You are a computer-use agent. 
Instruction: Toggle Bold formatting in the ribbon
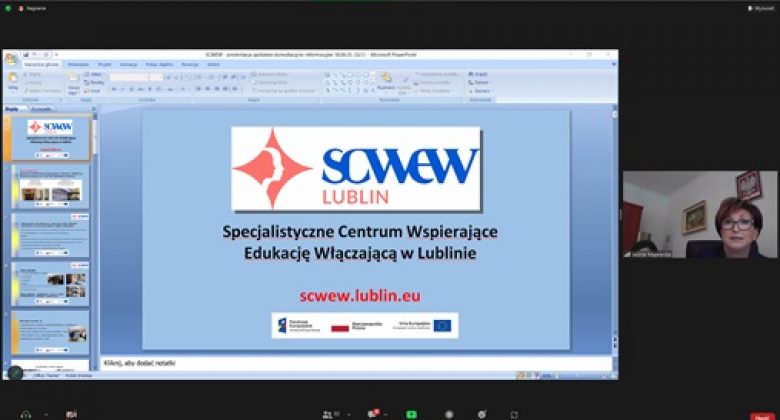(114, 89)
